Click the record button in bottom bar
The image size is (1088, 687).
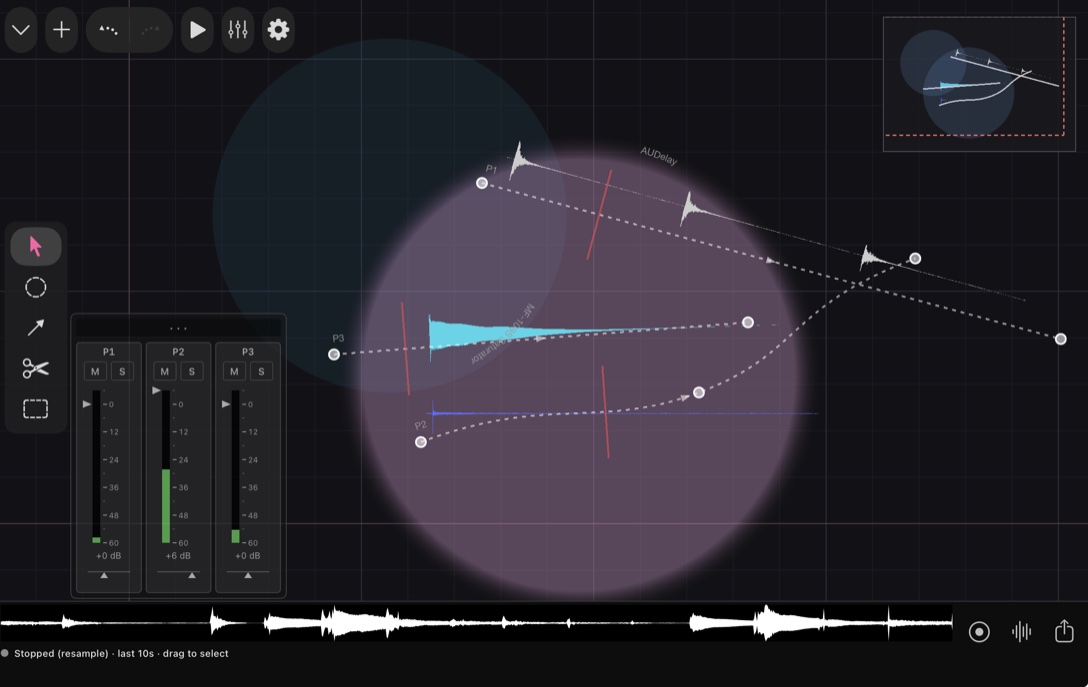[x=979, y=631]
